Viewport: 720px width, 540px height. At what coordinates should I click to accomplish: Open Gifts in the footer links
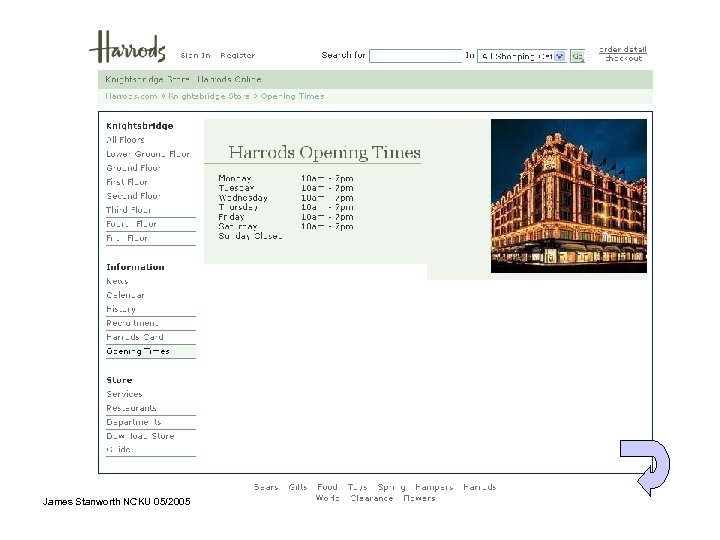tap(298, 487)
